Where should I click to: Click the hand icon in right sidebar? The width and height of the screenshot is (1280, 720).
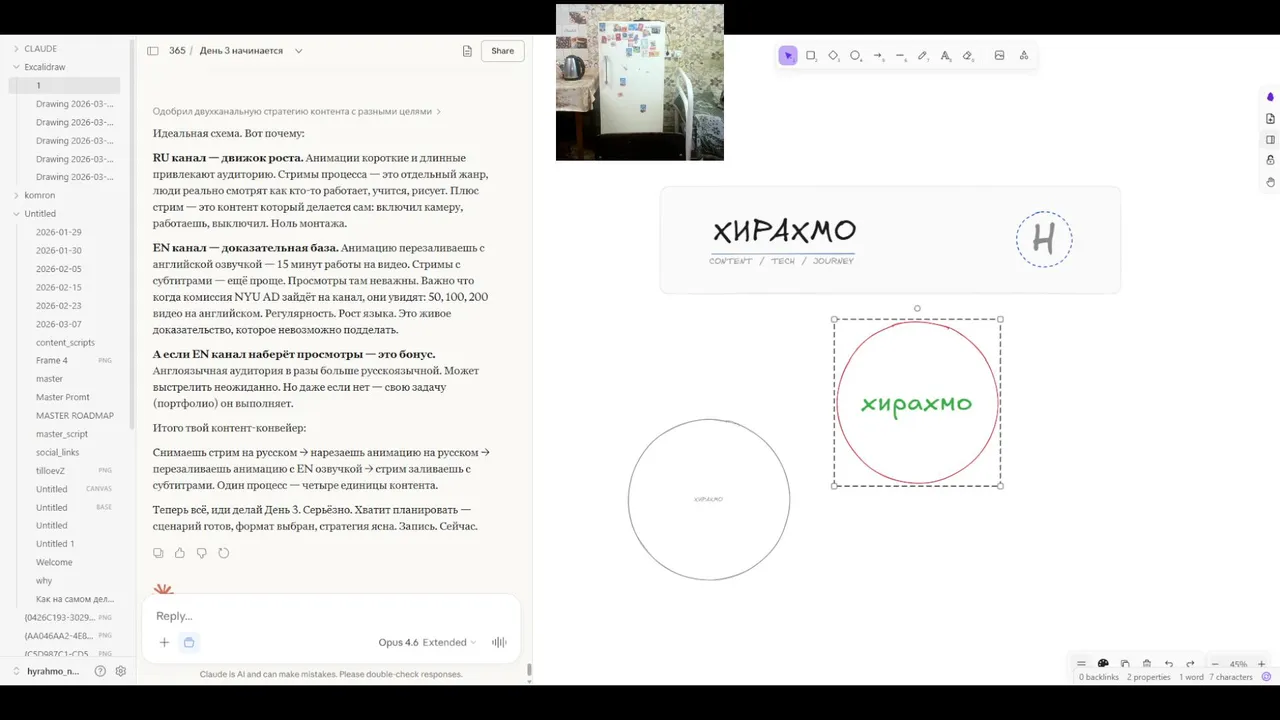pos(1270,182)
